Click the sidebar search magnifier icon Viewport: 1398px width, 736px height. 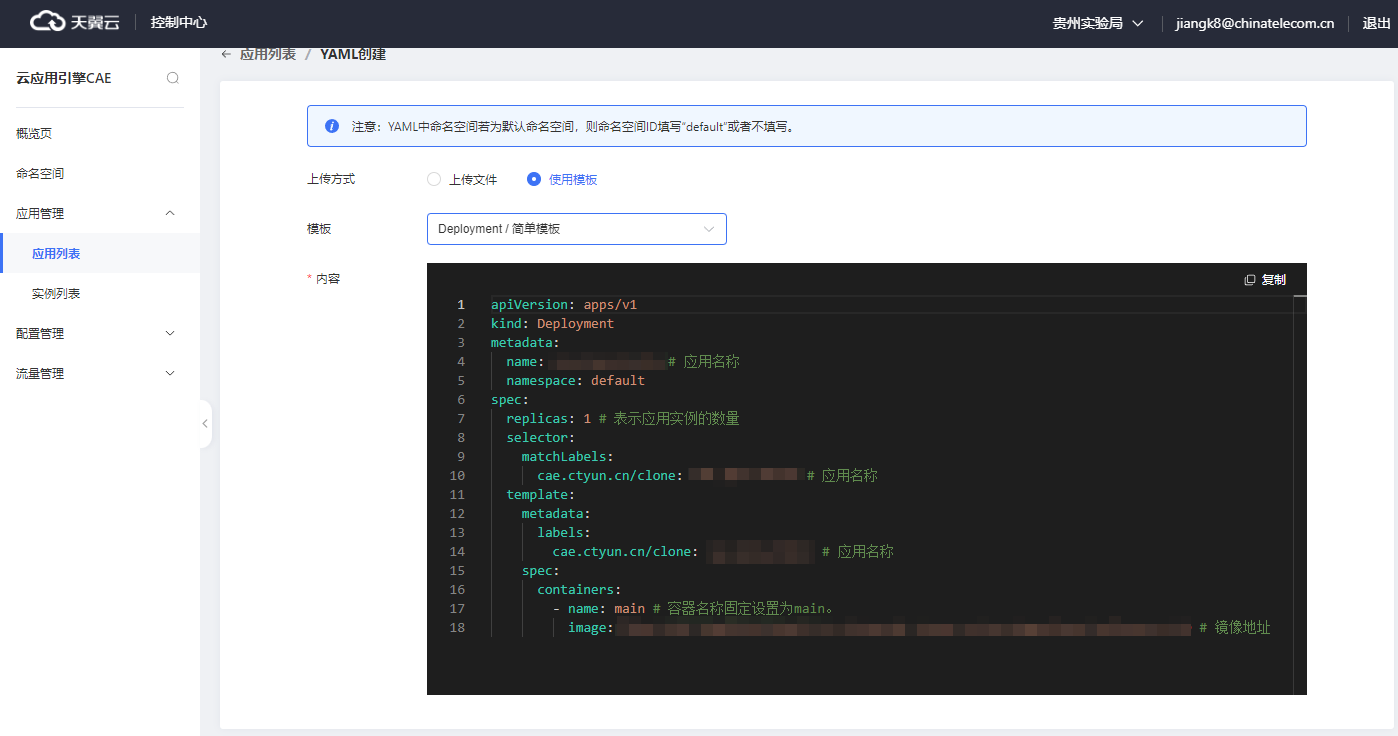point(173,78)
